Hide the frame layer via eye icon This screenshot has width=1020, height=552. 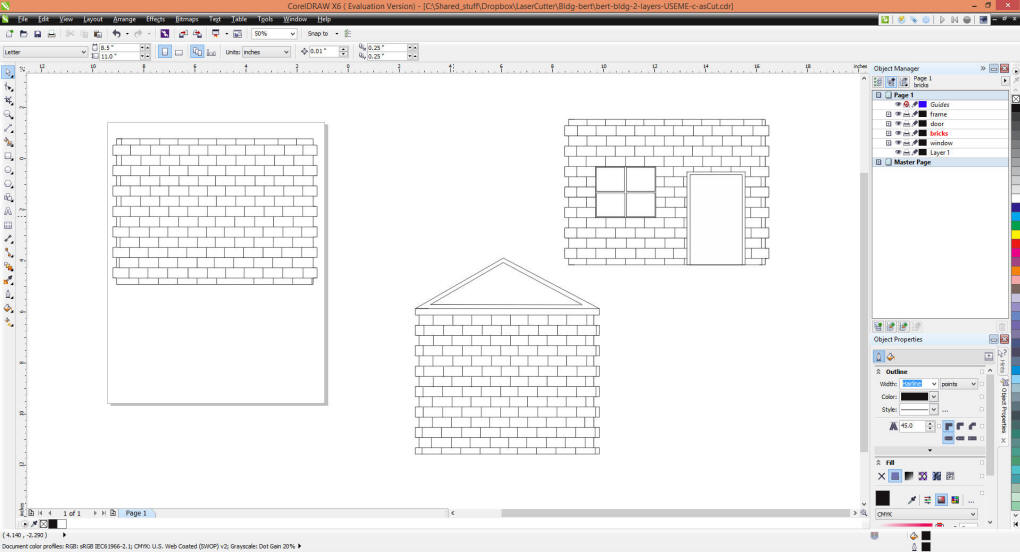pos(897,114)
